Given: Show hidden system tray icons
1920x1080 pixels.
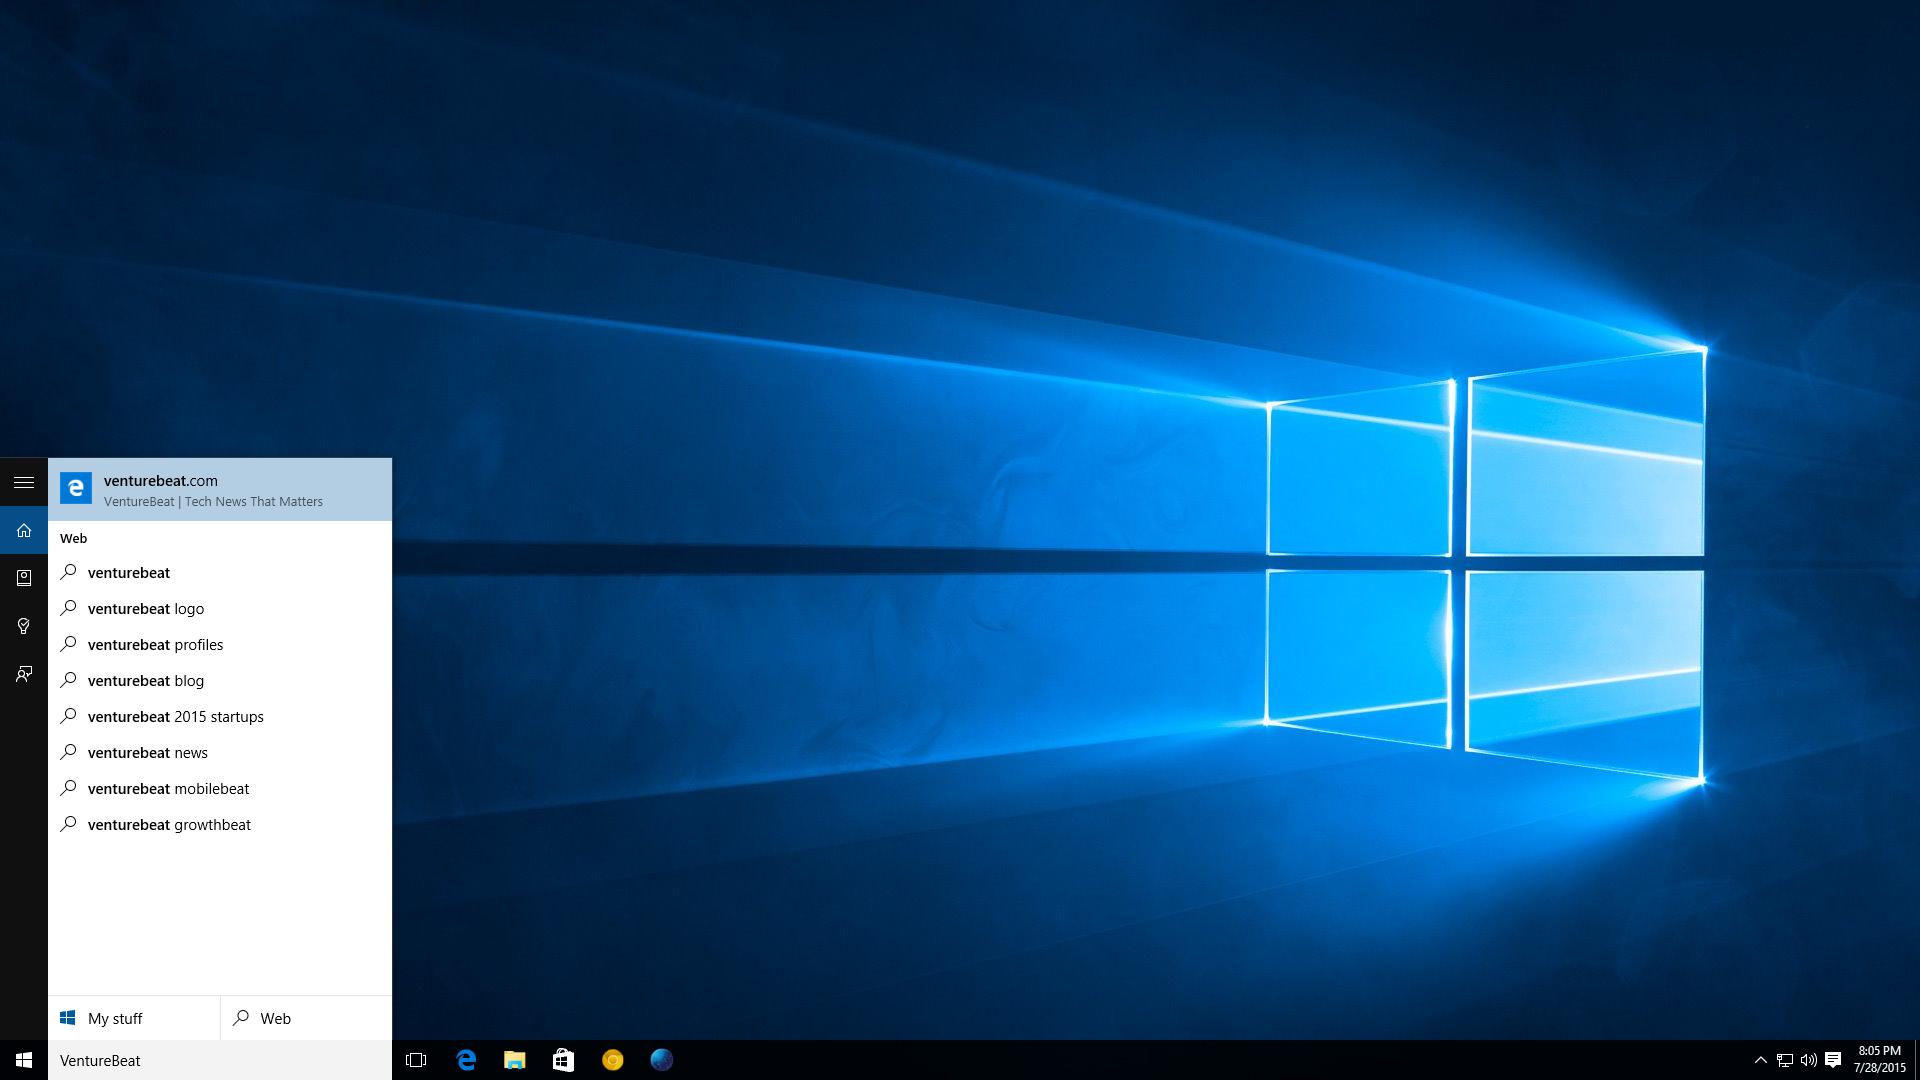Looking at the screenshot, I should click(x=1760, y=1060).
